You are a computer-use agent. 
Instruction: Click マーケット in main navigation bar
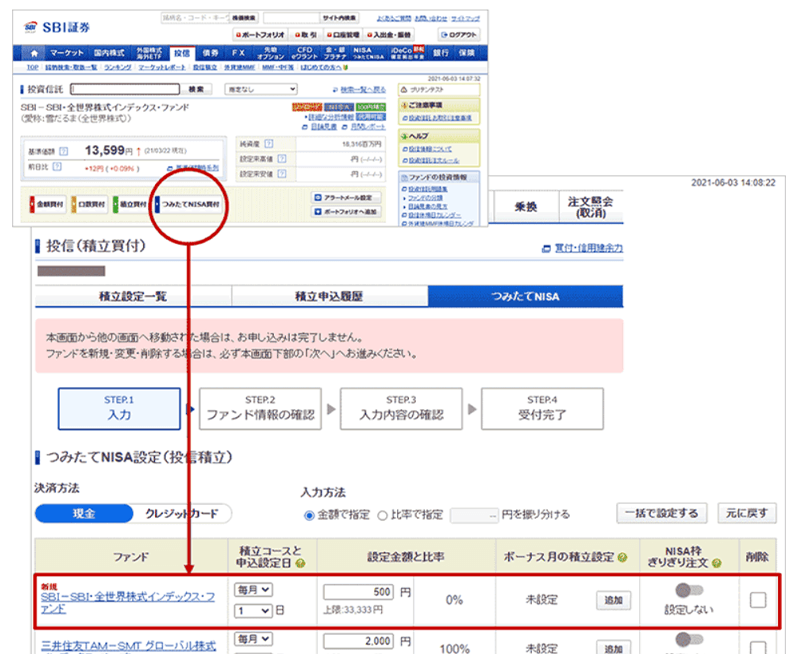(x=66, y=53)
